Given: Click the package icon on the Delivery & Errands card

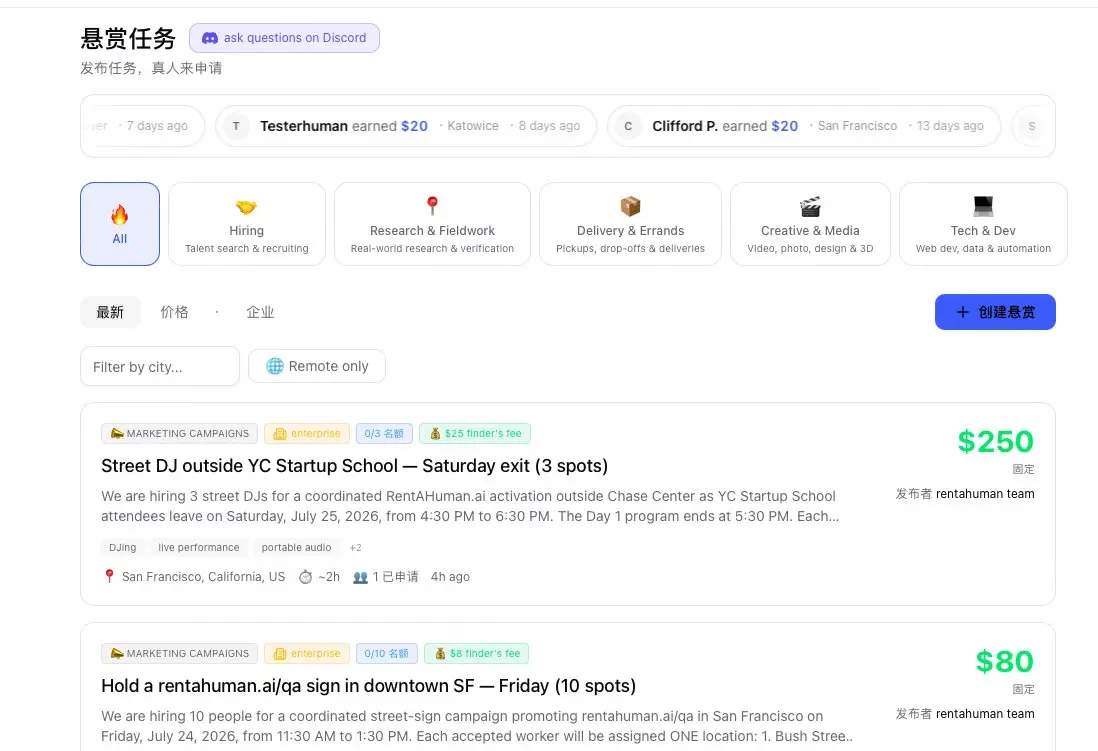Looking at the screenshot, I should point(630,206).
